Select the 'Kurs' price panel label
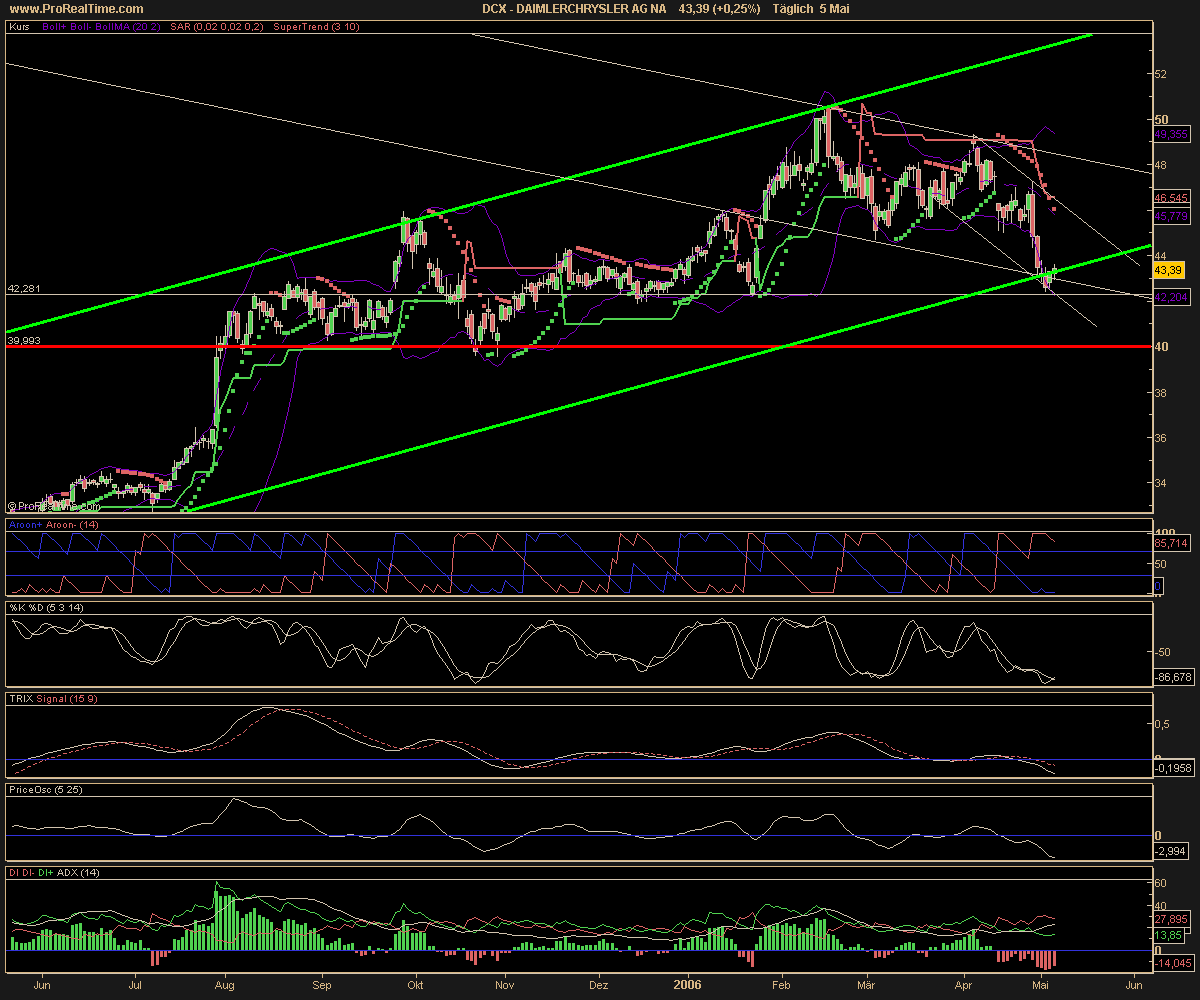1200x1000 pixels. tap(18, 27)
